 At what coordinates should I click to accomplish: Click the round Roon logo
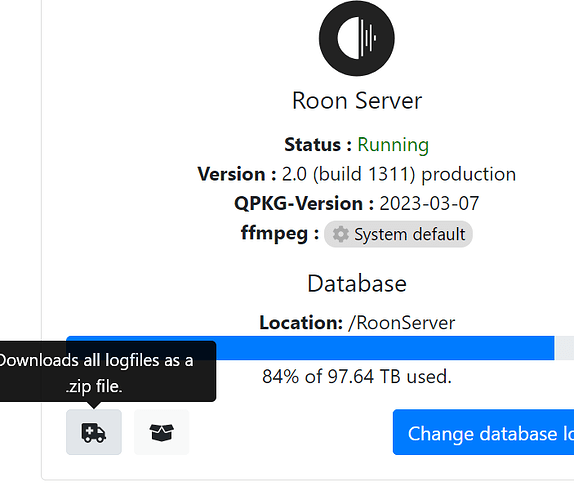pyautogui.click(x=357, y=38)
